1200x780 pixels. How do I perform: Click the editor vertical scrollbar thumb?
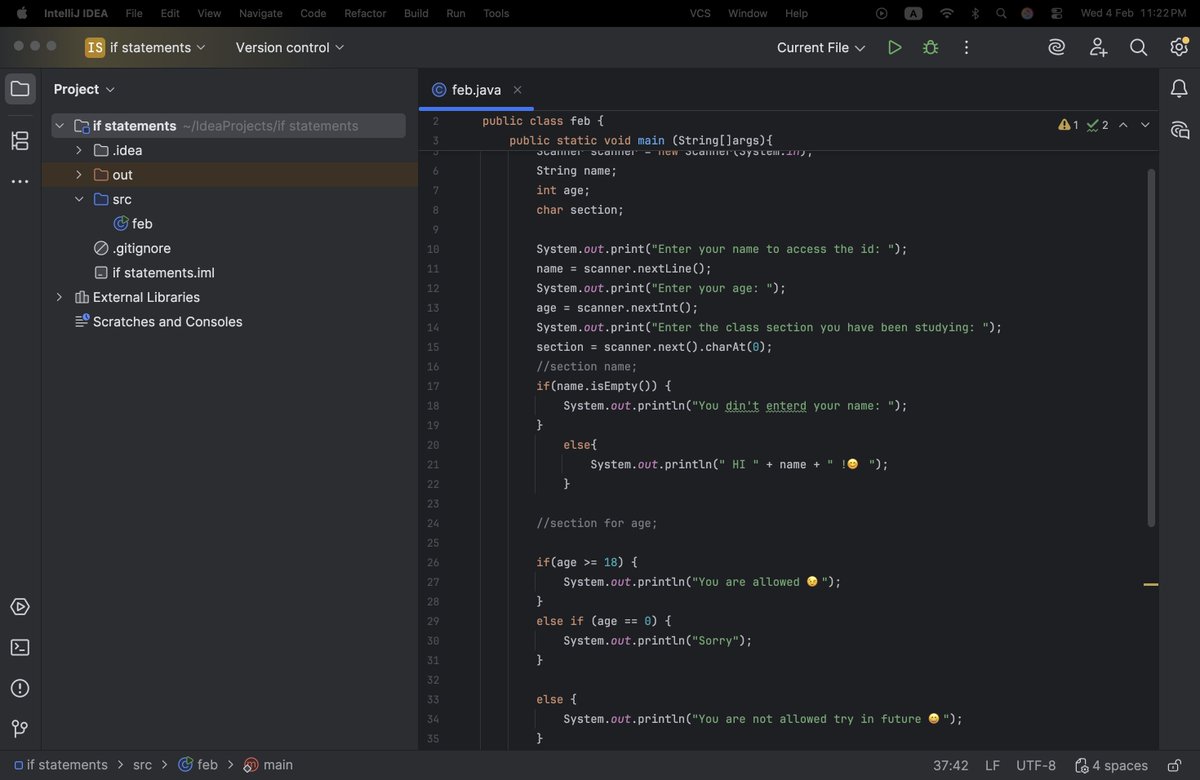pyautogui.click(x=1151, y=348)
